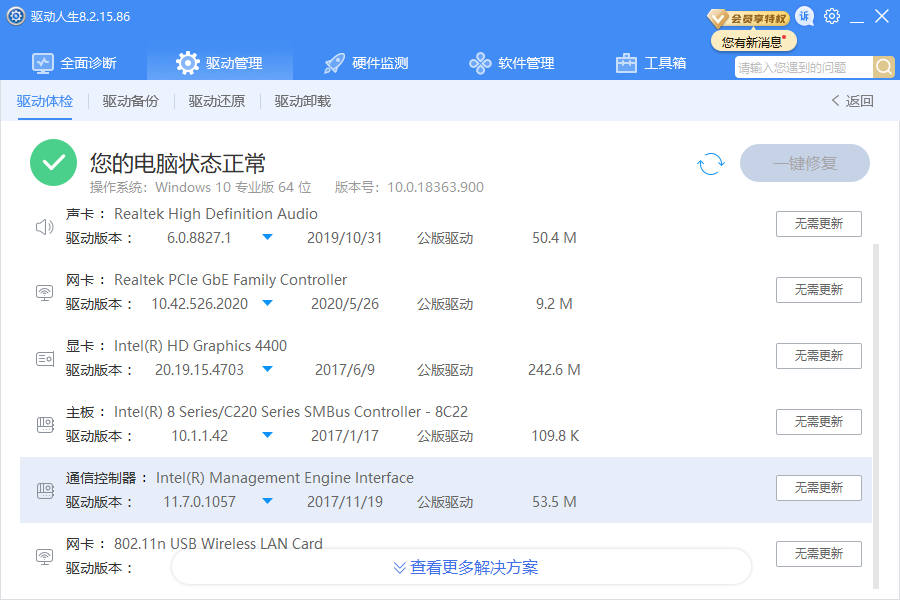Select Intel(R) HD Graphics 4400 name

[200, 346]
